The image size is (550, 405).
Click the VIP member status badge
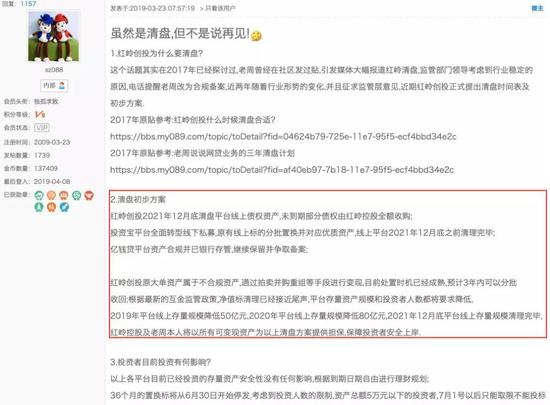[42, 128]
